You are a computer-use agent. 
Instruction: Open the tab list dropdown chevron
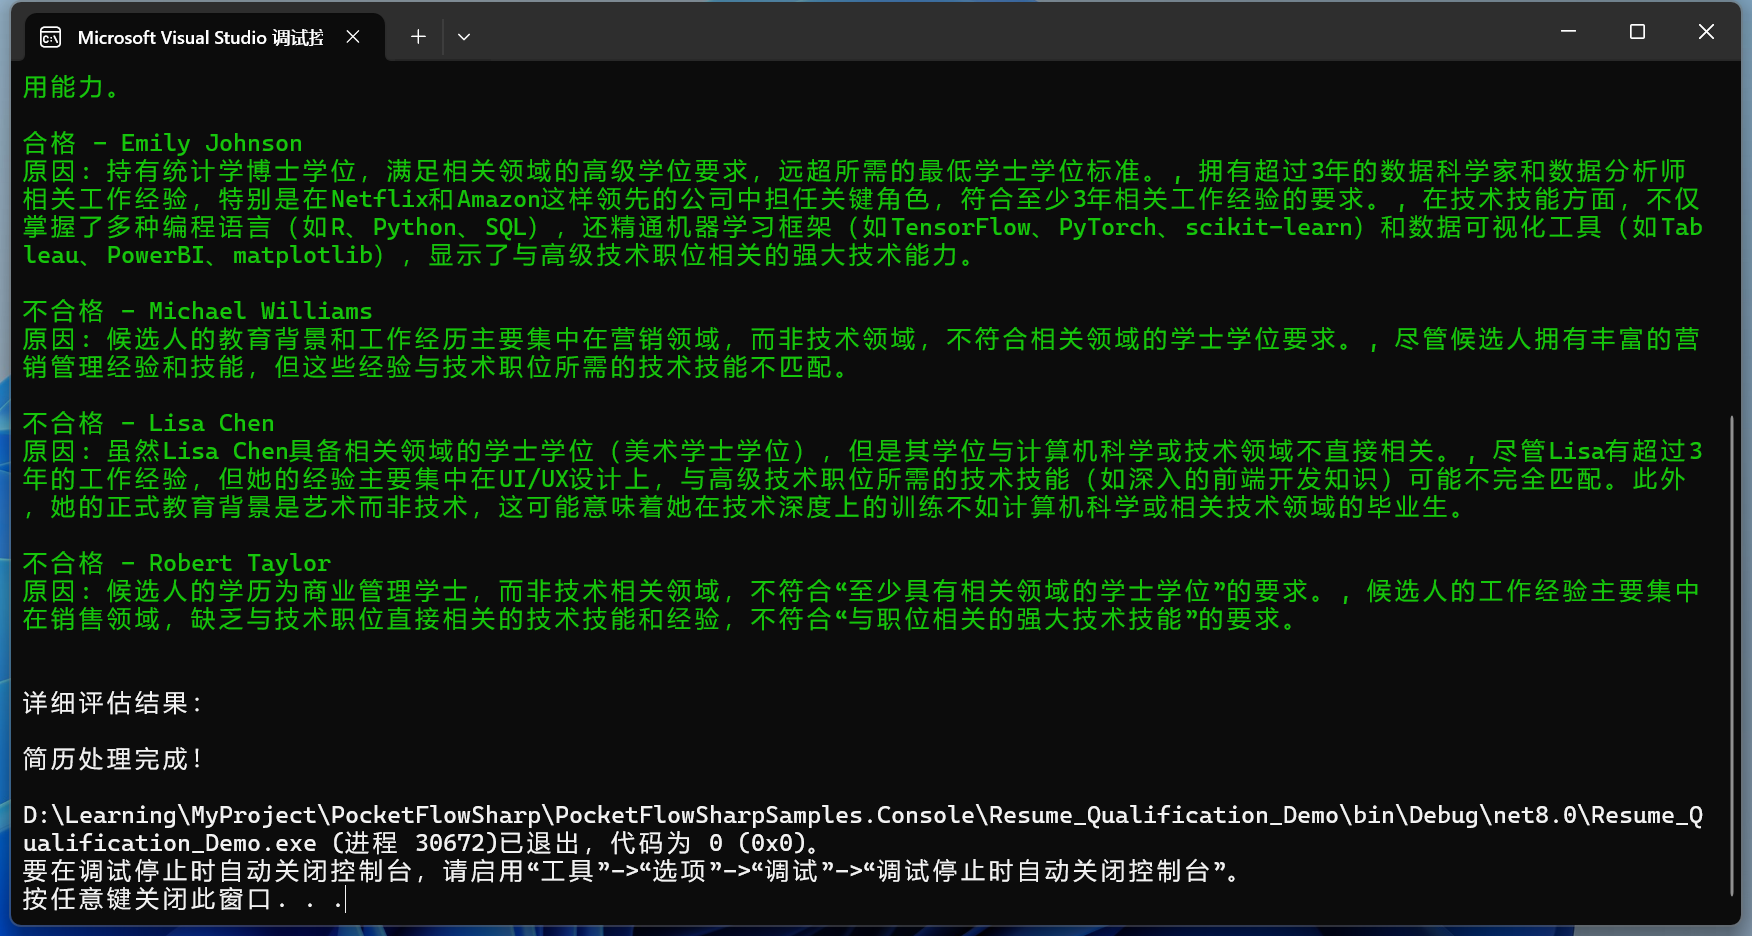pos(463,36)
